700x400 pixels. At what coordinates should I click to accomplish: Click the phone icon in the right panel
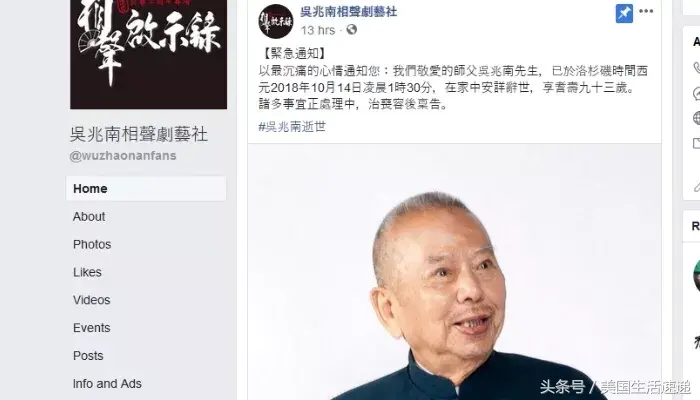point(697,68)
